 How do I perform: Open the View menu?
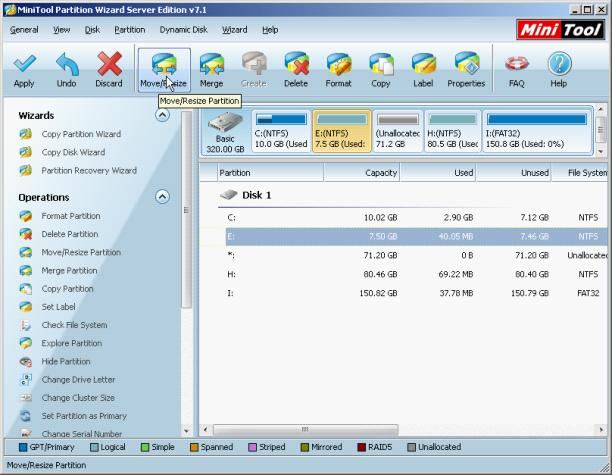coord(62,30)
